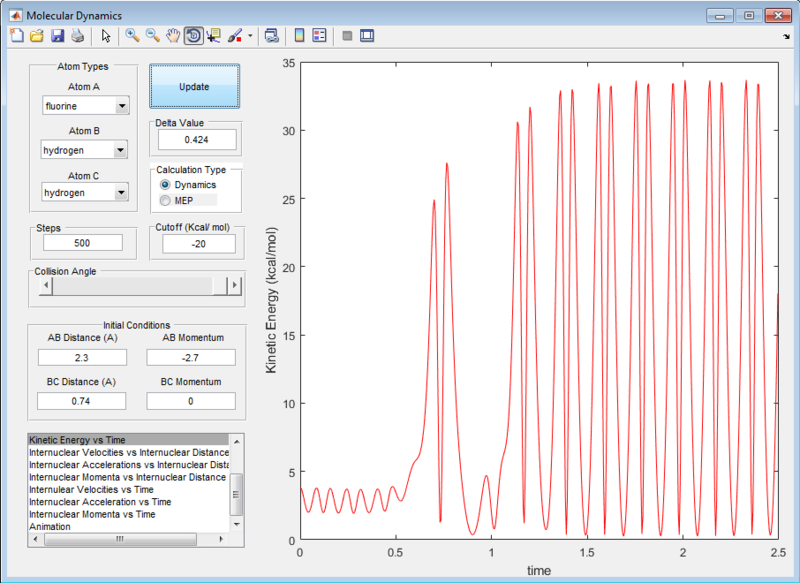
Task: Print the figure using the printer icon
Action: coord(77,36)
